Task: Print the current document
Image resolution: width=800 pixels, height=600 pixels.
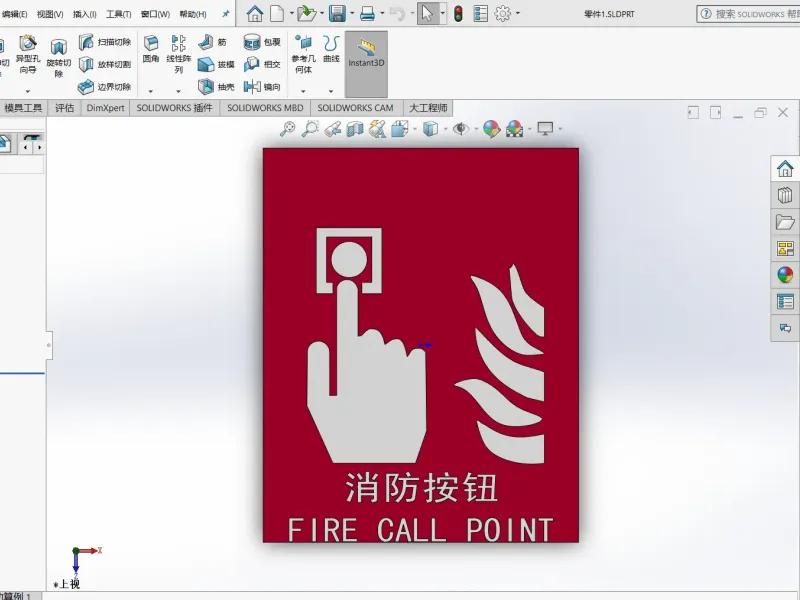Action: [x=367, y=13]
